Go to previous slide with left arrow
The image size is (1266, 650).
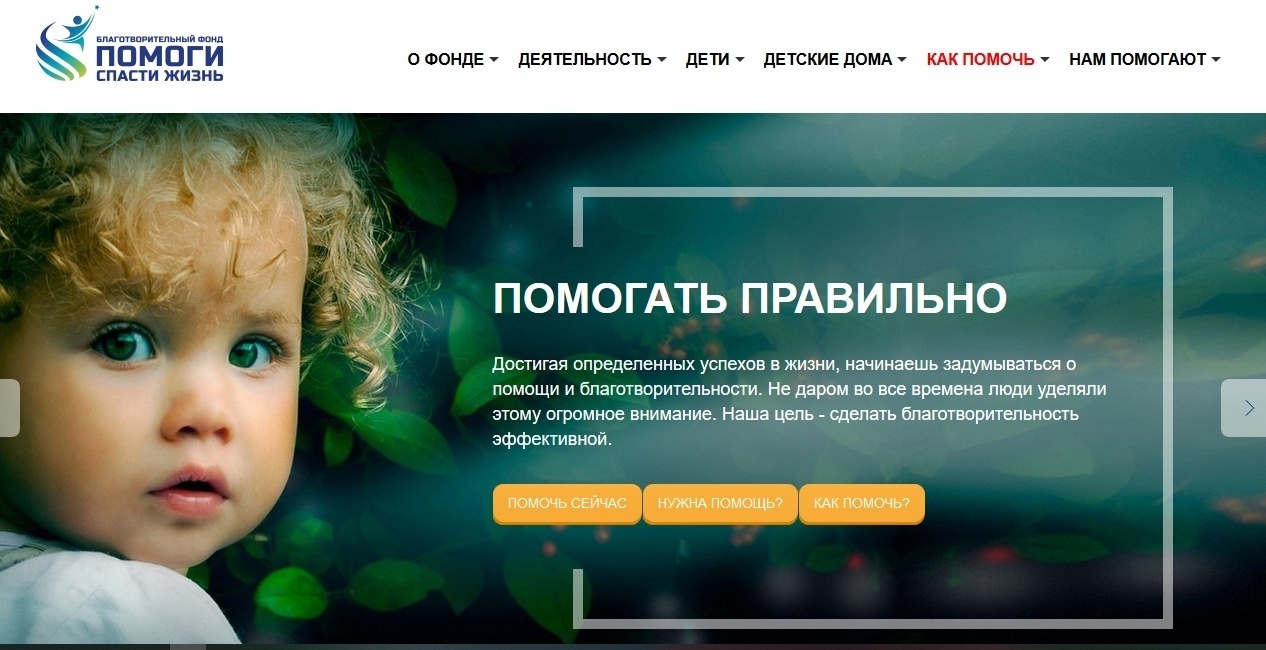tap(9, 408)
